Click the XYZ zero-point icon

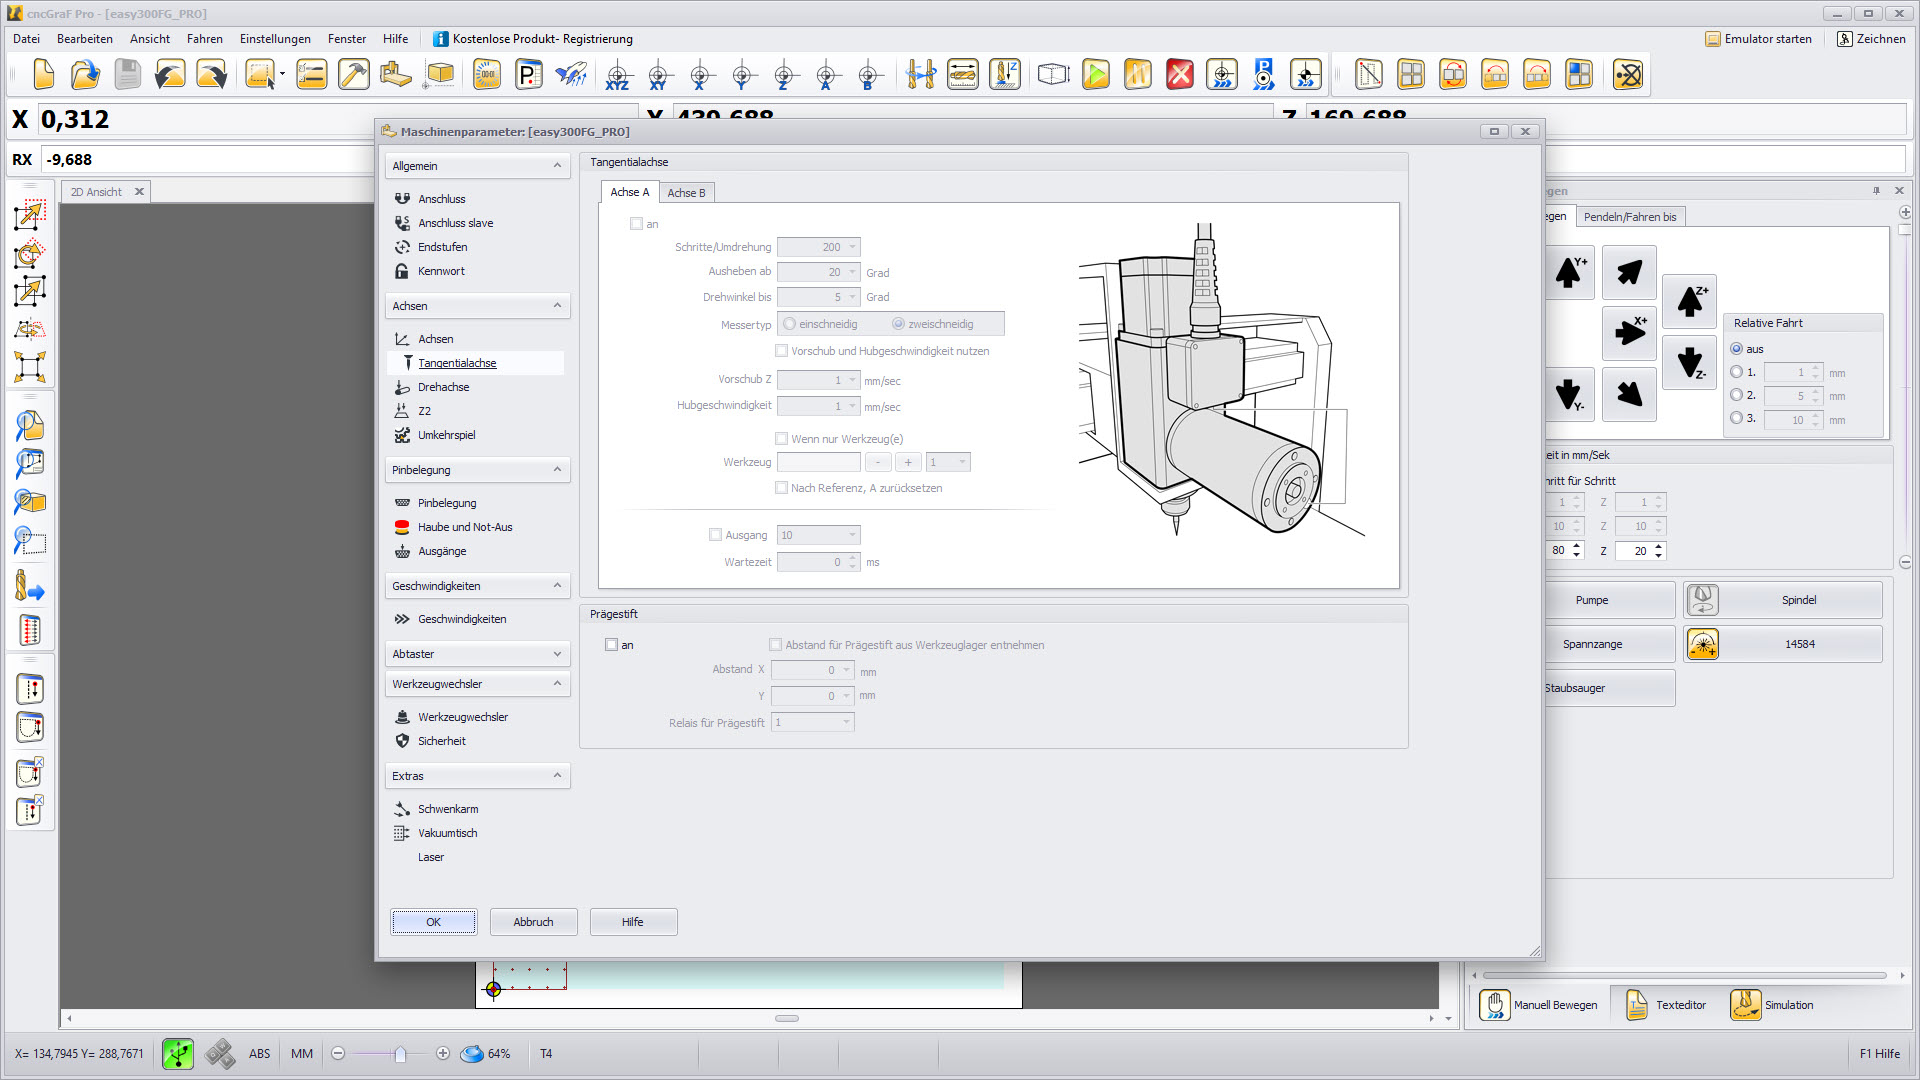pos(617,75)
